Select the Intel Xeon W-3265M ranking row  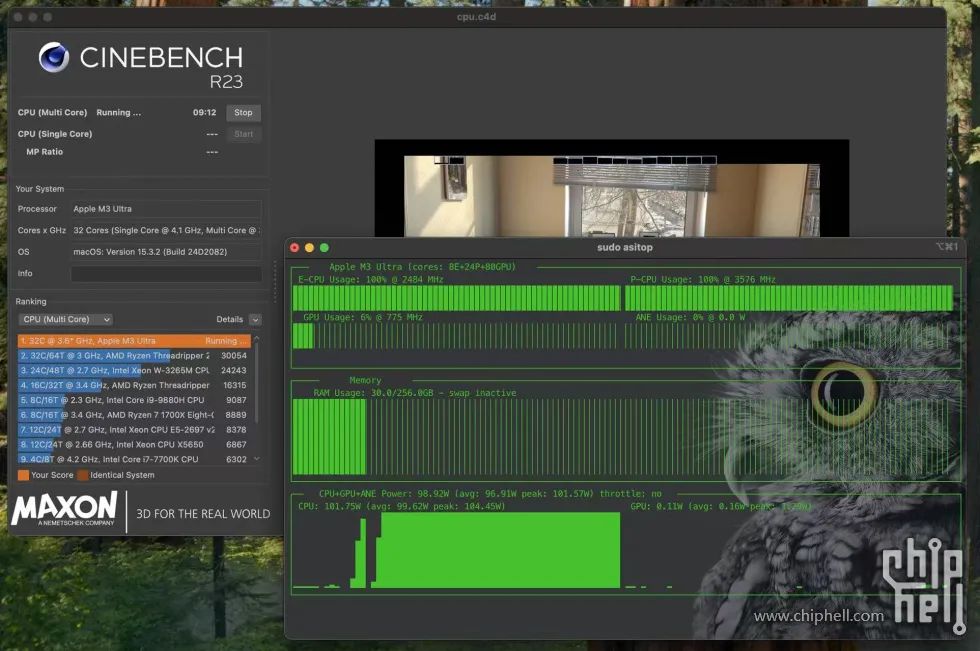click(134, 370)
